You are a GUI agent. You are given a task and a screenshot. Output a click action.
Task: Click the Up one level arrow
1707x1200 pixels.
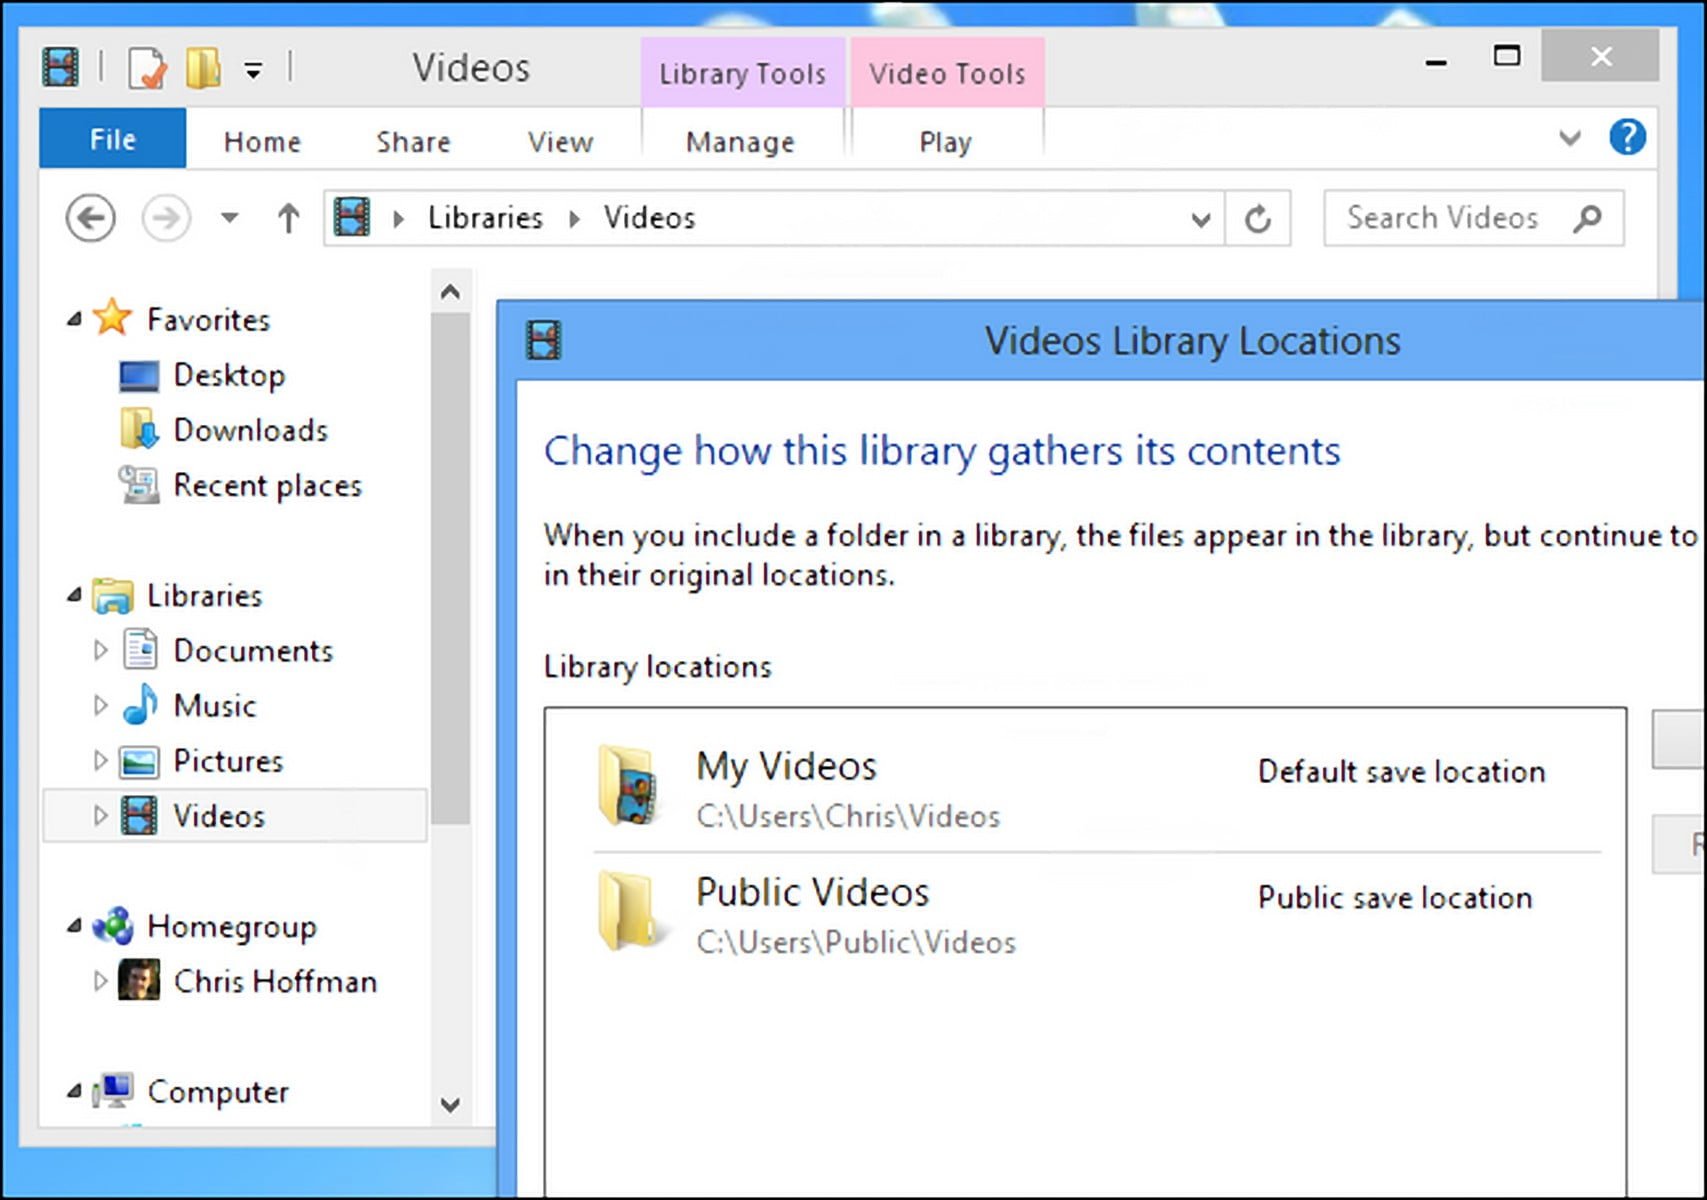coord(288,218)
